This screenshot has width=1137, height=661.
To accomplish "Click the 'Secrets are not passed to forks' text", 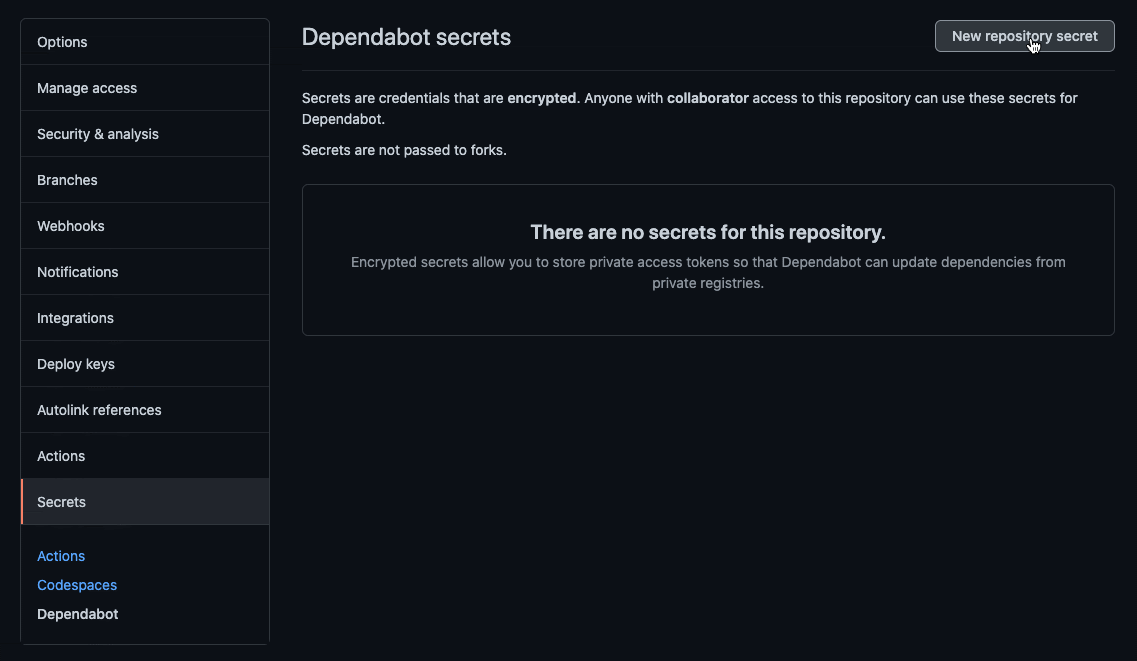I will tap(404, 150).
